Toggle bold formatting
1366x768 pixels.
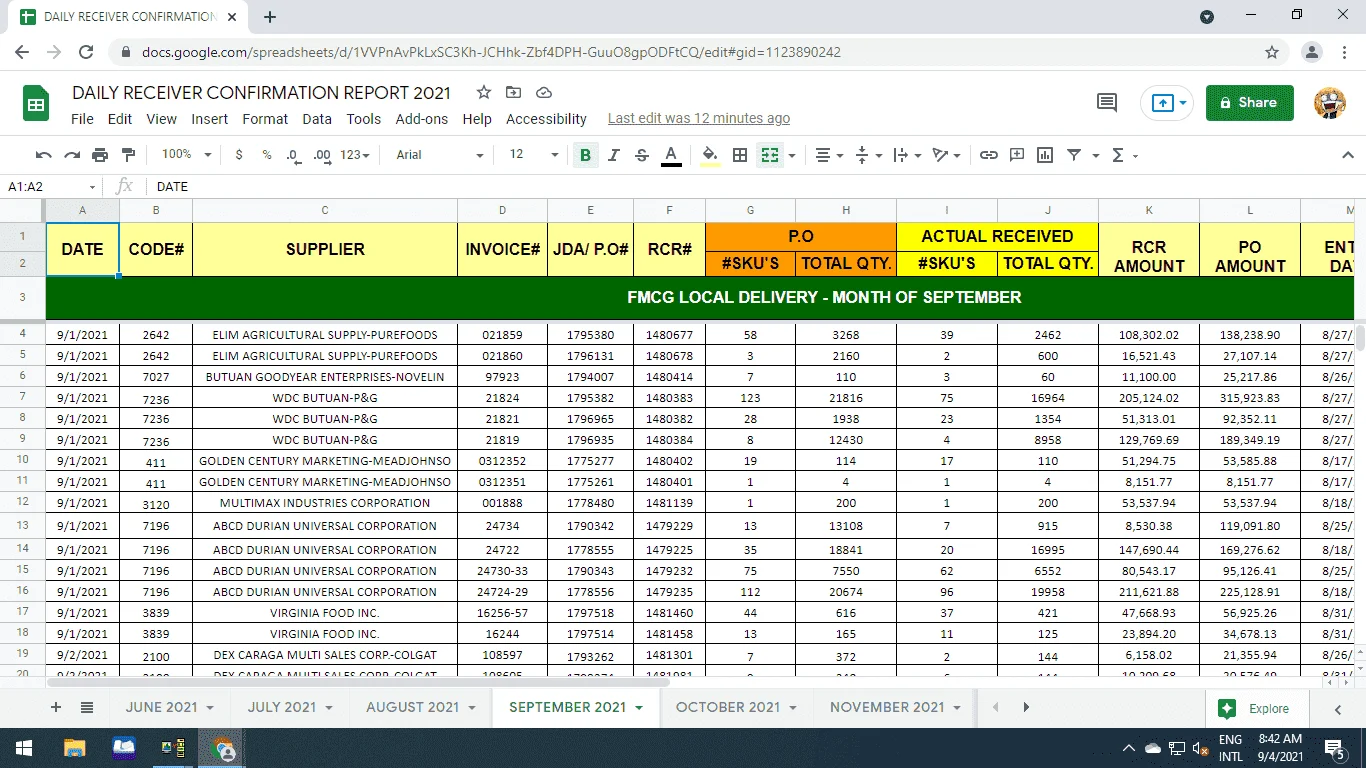pyautogui.click(x=585, y=155)
